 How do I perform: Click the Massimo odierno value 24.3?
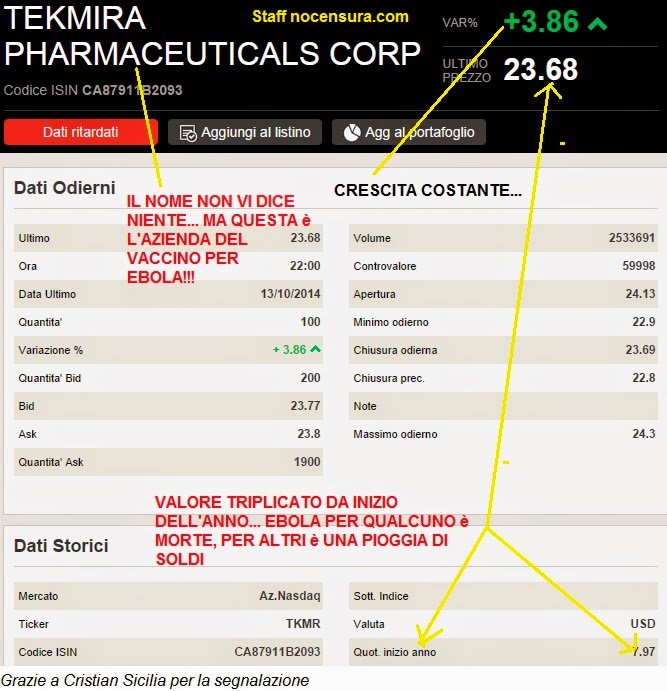(644, 434)
